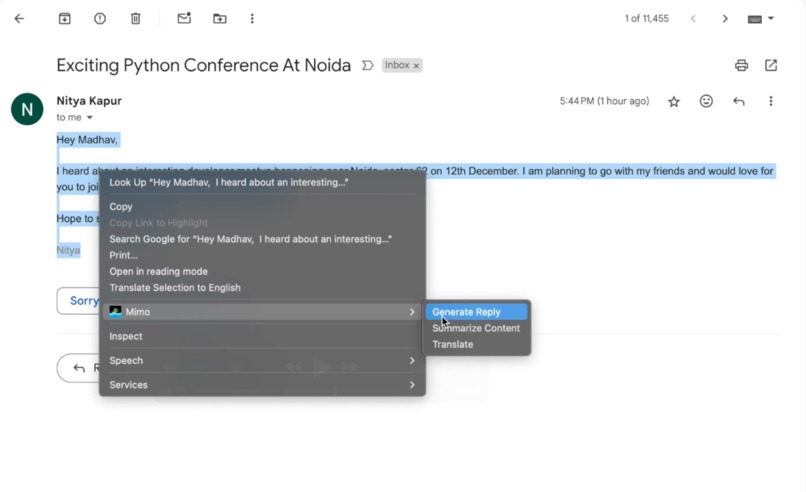
Task: Click sender name Nitya Kapur
Action: (x=89, y=101)
